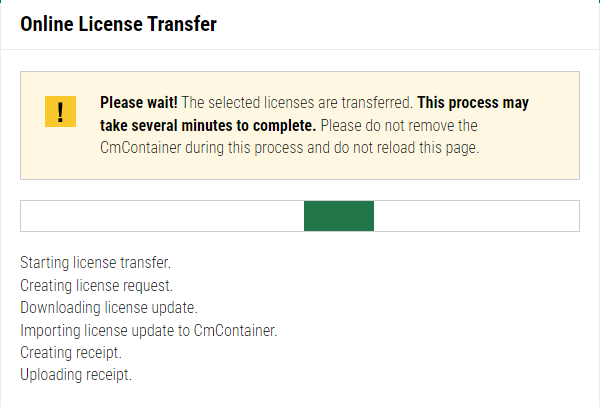Click the "Starting license transfer." status line

(95, 263)
